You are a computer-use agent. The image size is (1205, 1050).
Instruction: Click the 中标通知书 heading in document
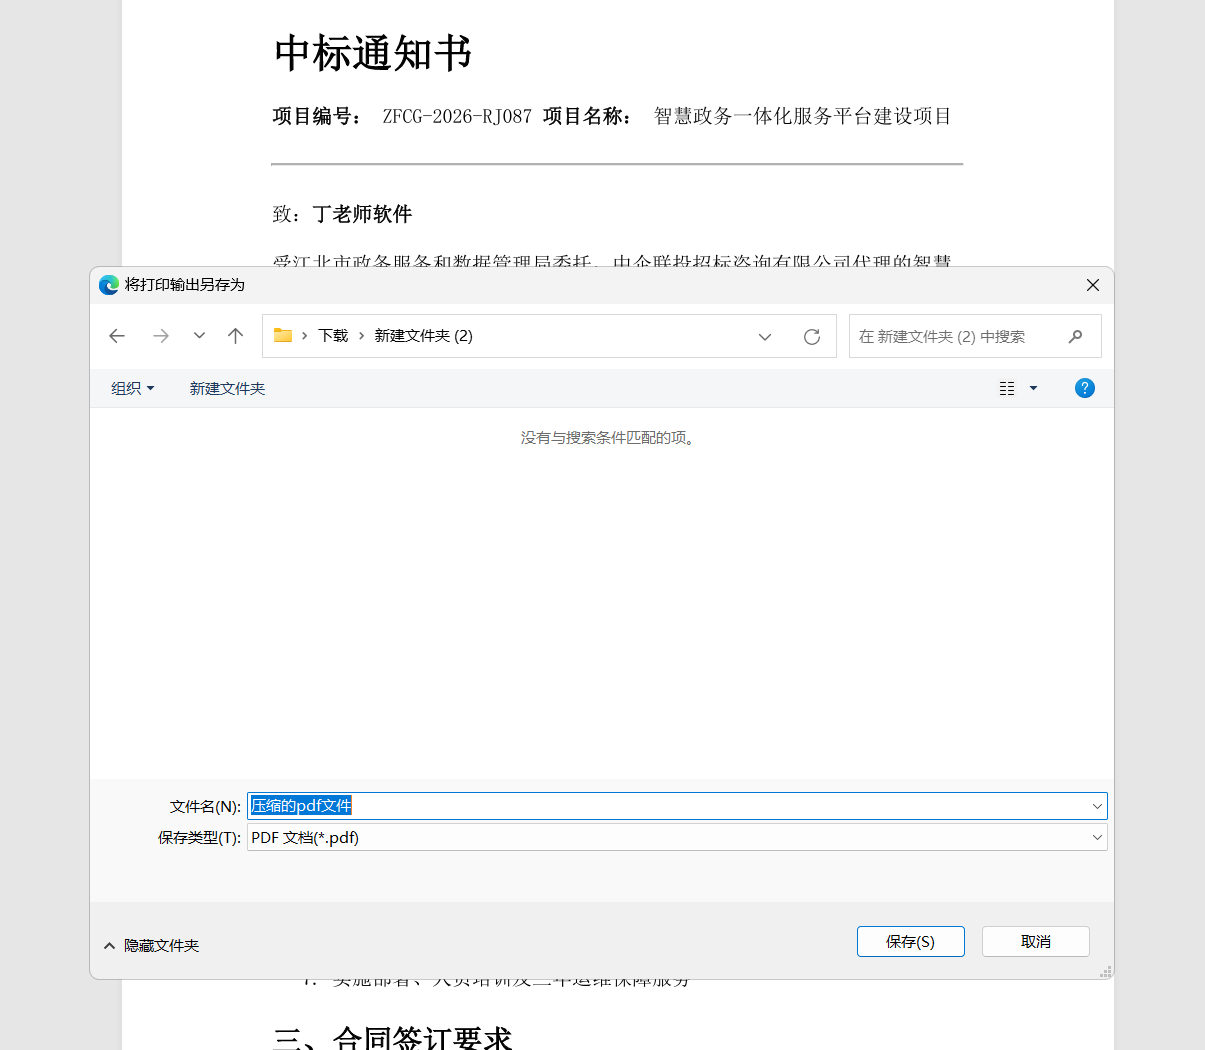click(372, 53)
